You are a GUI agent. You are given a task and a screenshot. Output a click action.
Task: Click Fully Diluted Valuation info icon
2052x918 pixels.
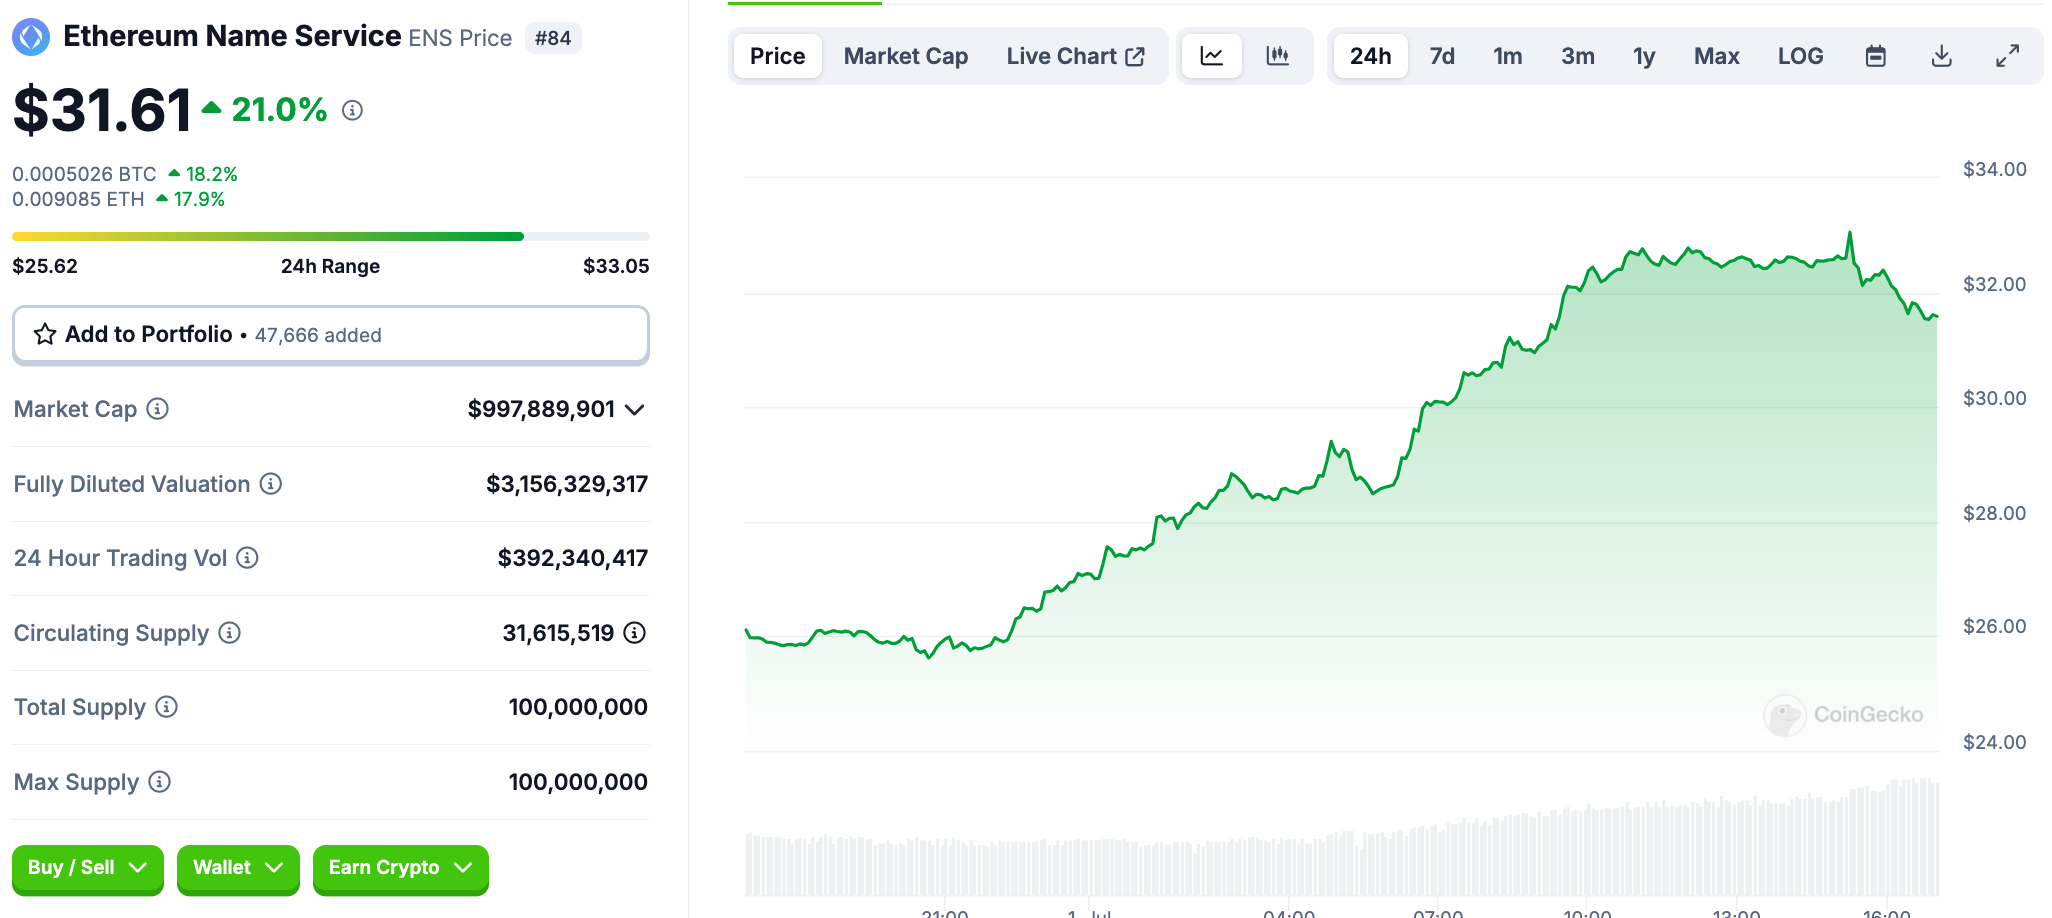(271, 483)
